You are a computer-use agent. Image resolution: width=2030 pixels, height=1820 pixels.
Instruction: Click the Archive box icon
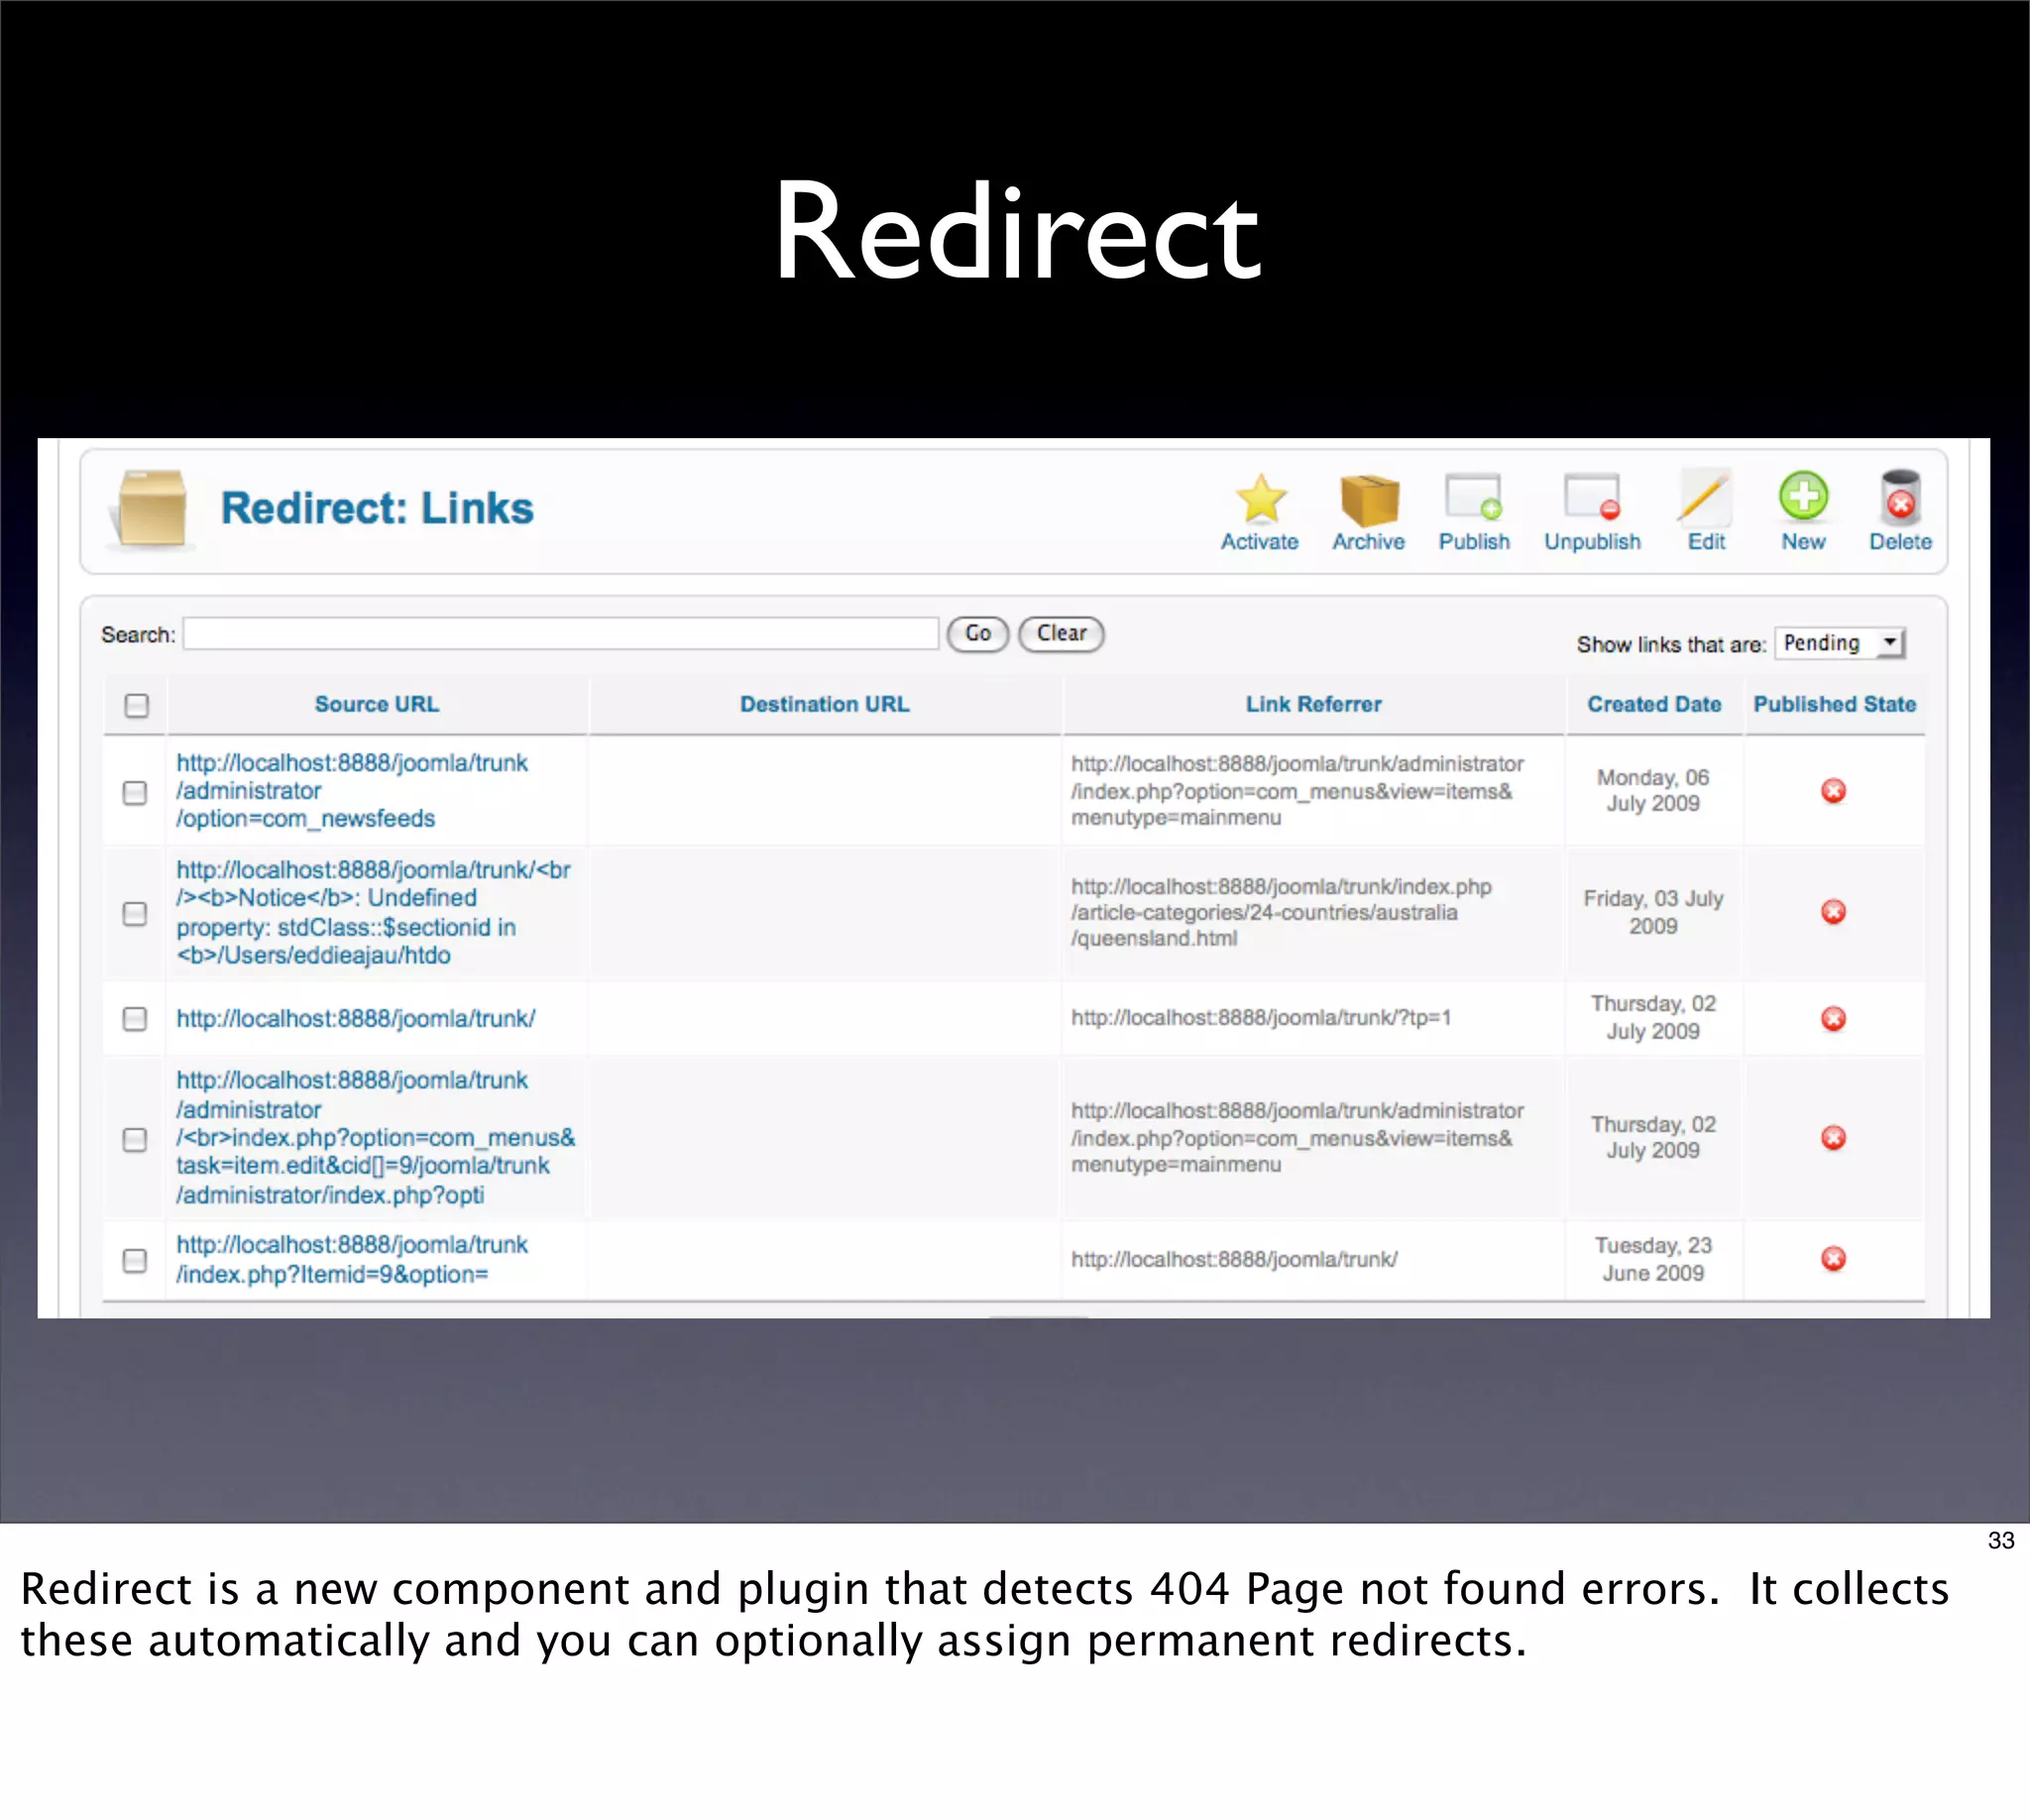point(1369,499)
